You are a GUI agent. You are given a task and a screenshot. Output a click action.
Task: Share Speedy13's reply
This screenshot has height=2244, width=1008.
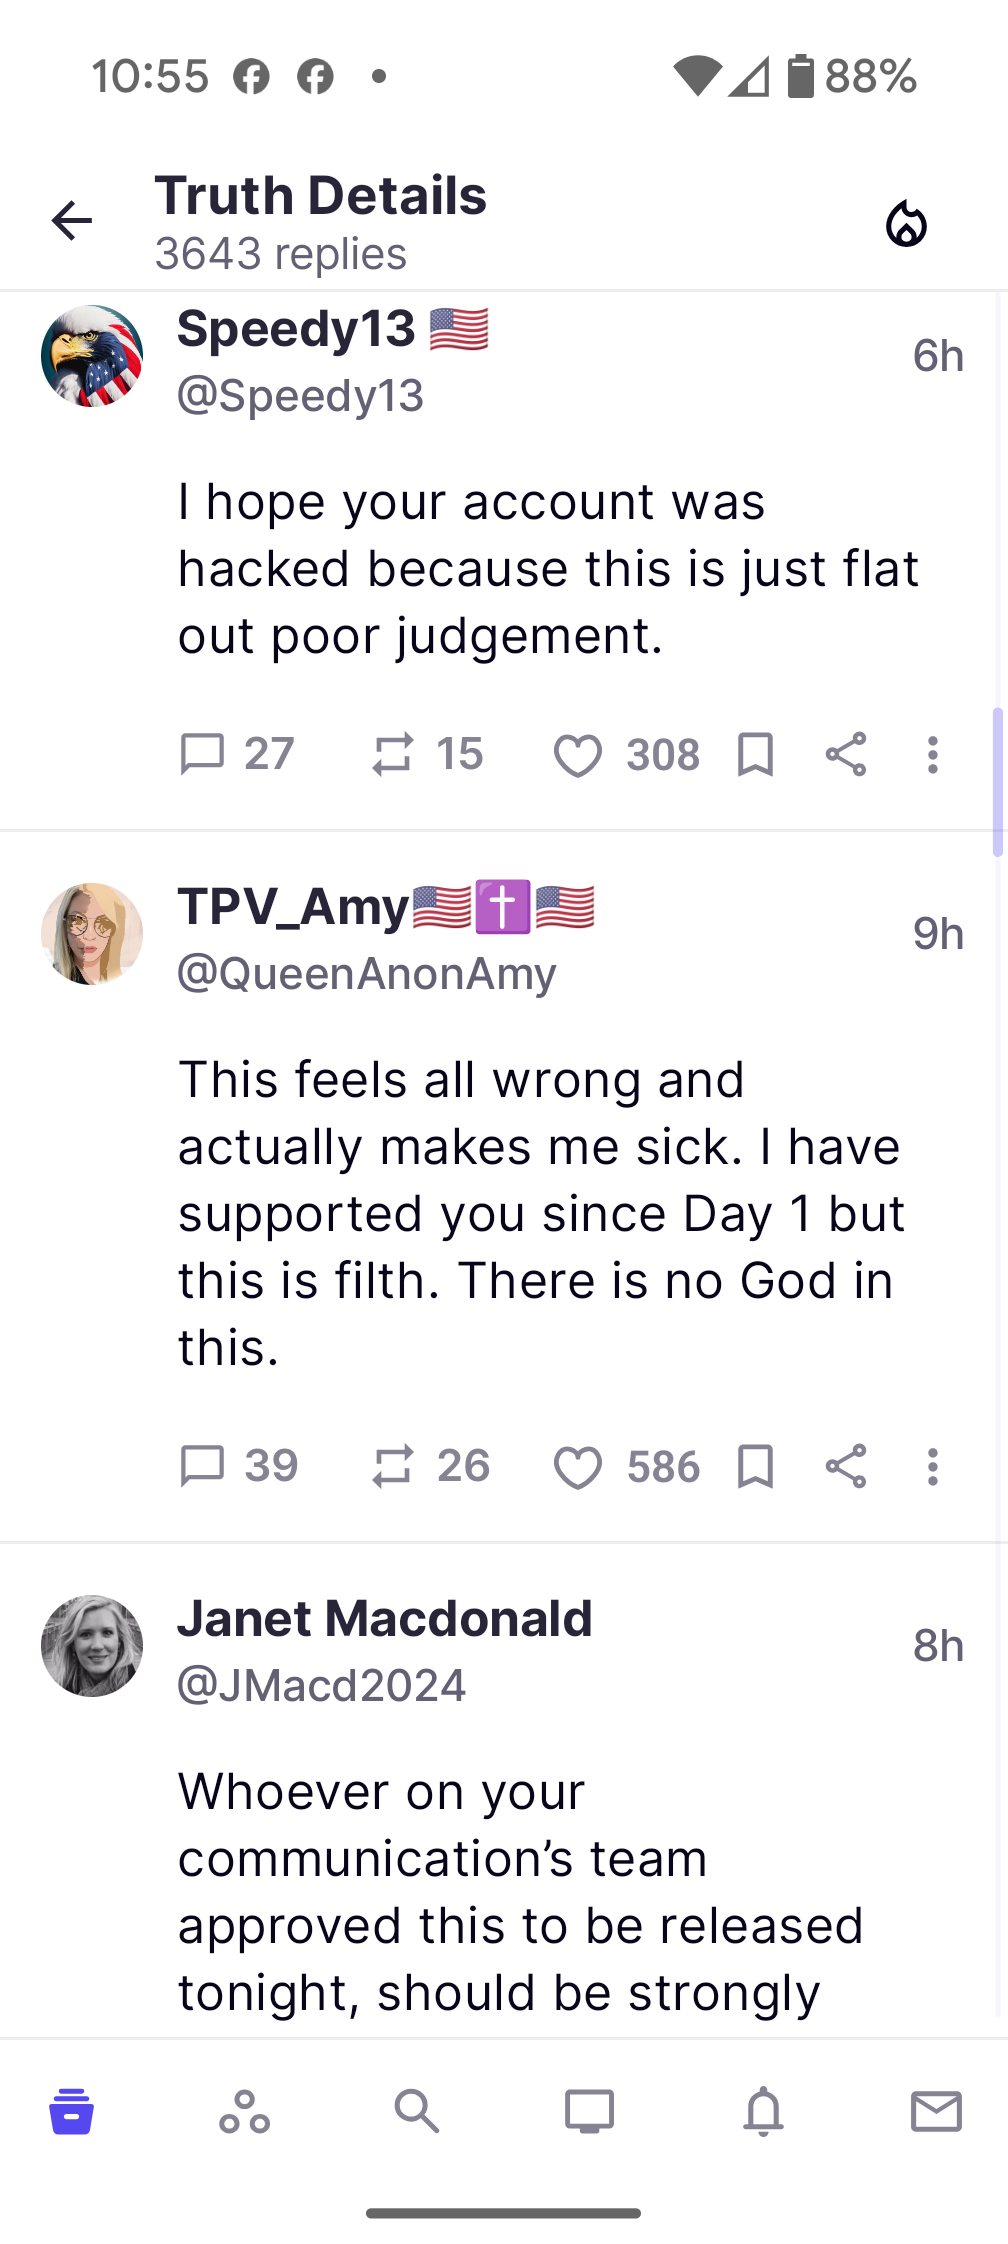(x=846, y=754)
